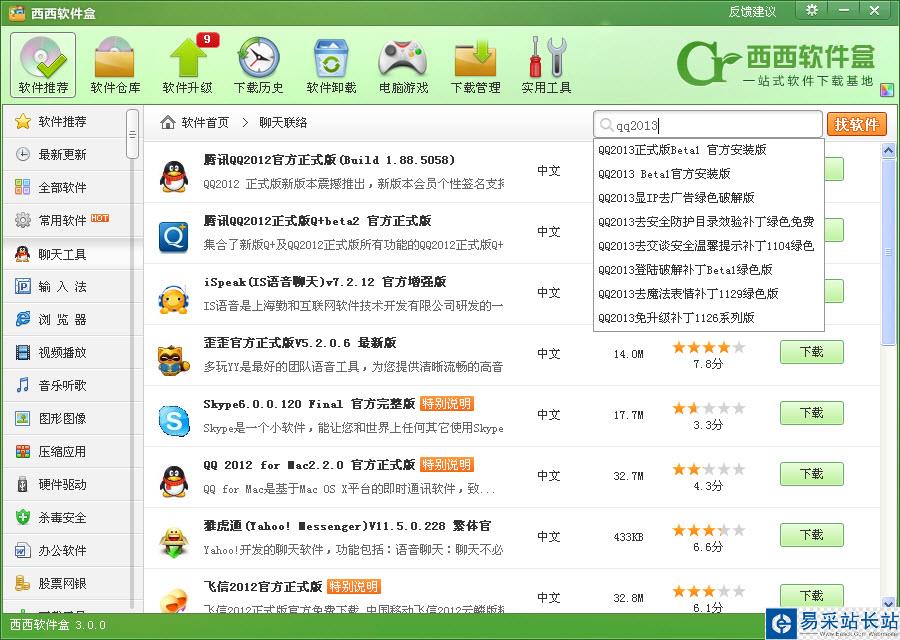Select 音乐听歌 category
The width and height of the screenshot is (900, 640).
point(65,385)
